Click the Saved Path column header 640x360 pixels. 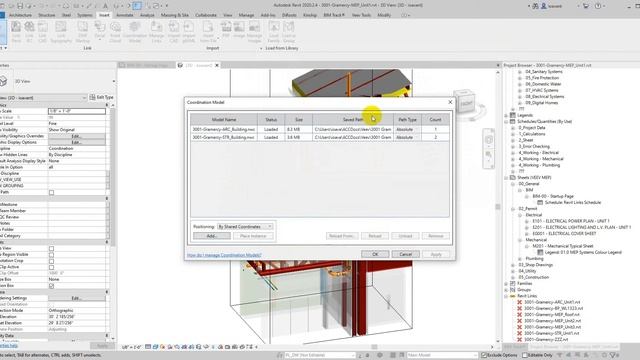(353, 120)
